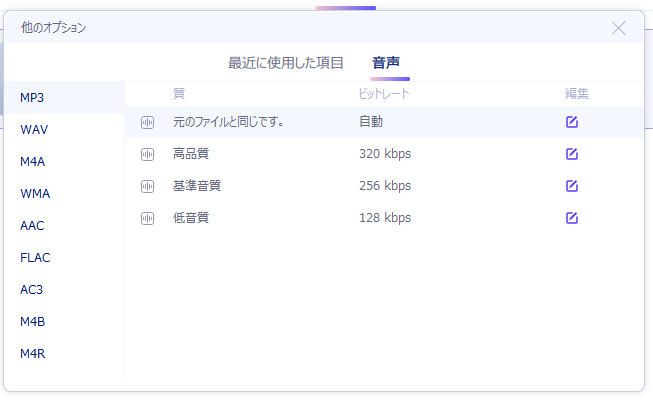Image resolution: width=653 pixels, height=400 pixels.
Task: Select the 音声 tab
Action: [x=386, y=63]
